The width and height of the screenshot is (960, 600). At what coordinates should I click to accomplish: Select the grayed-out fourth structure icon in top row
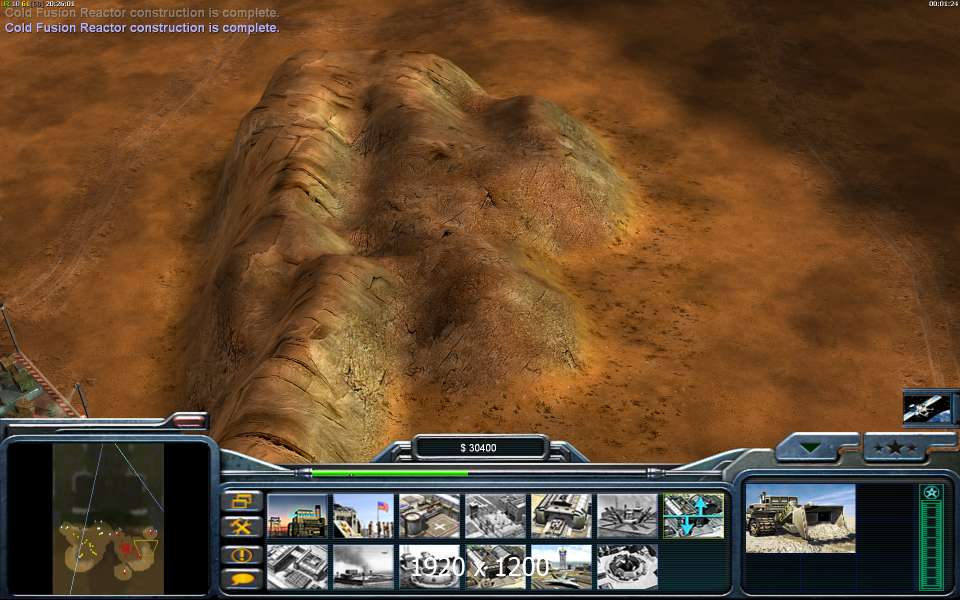click(496, 517)
